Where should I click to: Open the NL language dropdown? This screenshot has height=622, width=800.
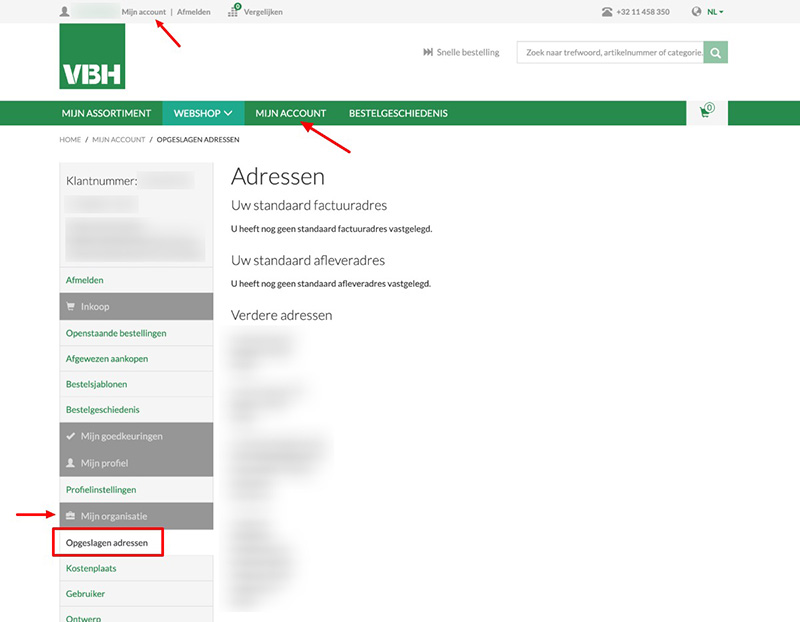click(715, 12)
